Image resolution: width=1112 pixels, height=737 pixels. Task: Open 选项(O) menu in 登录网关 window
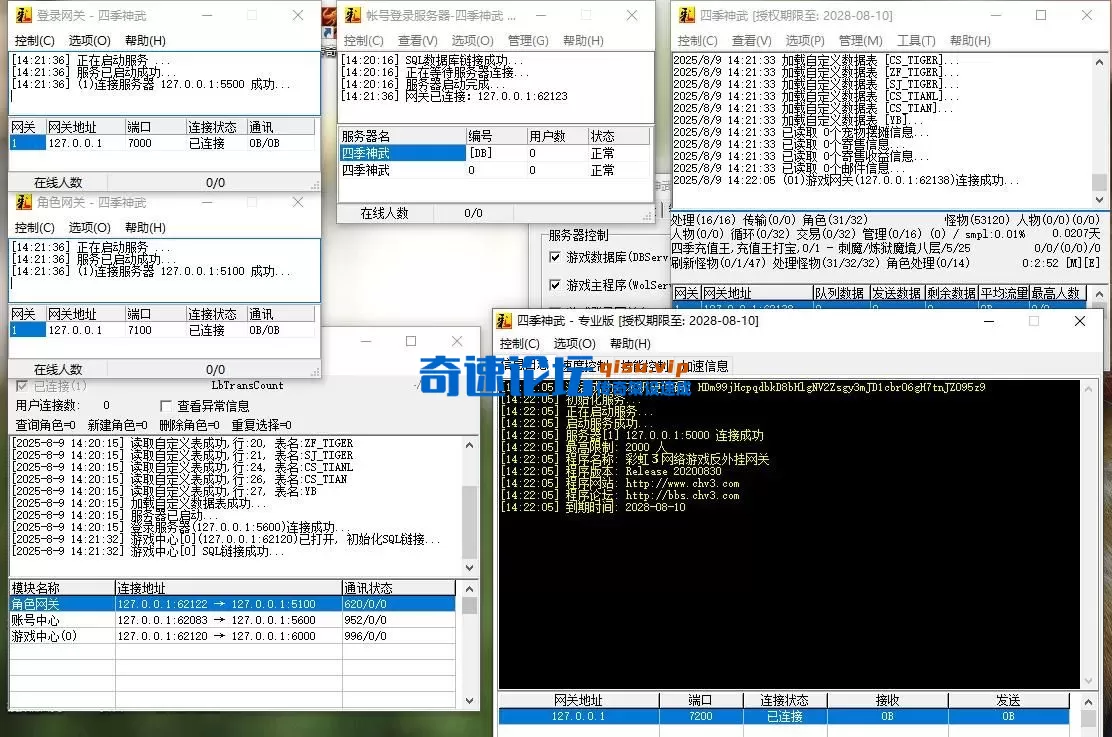pos(89,40)
